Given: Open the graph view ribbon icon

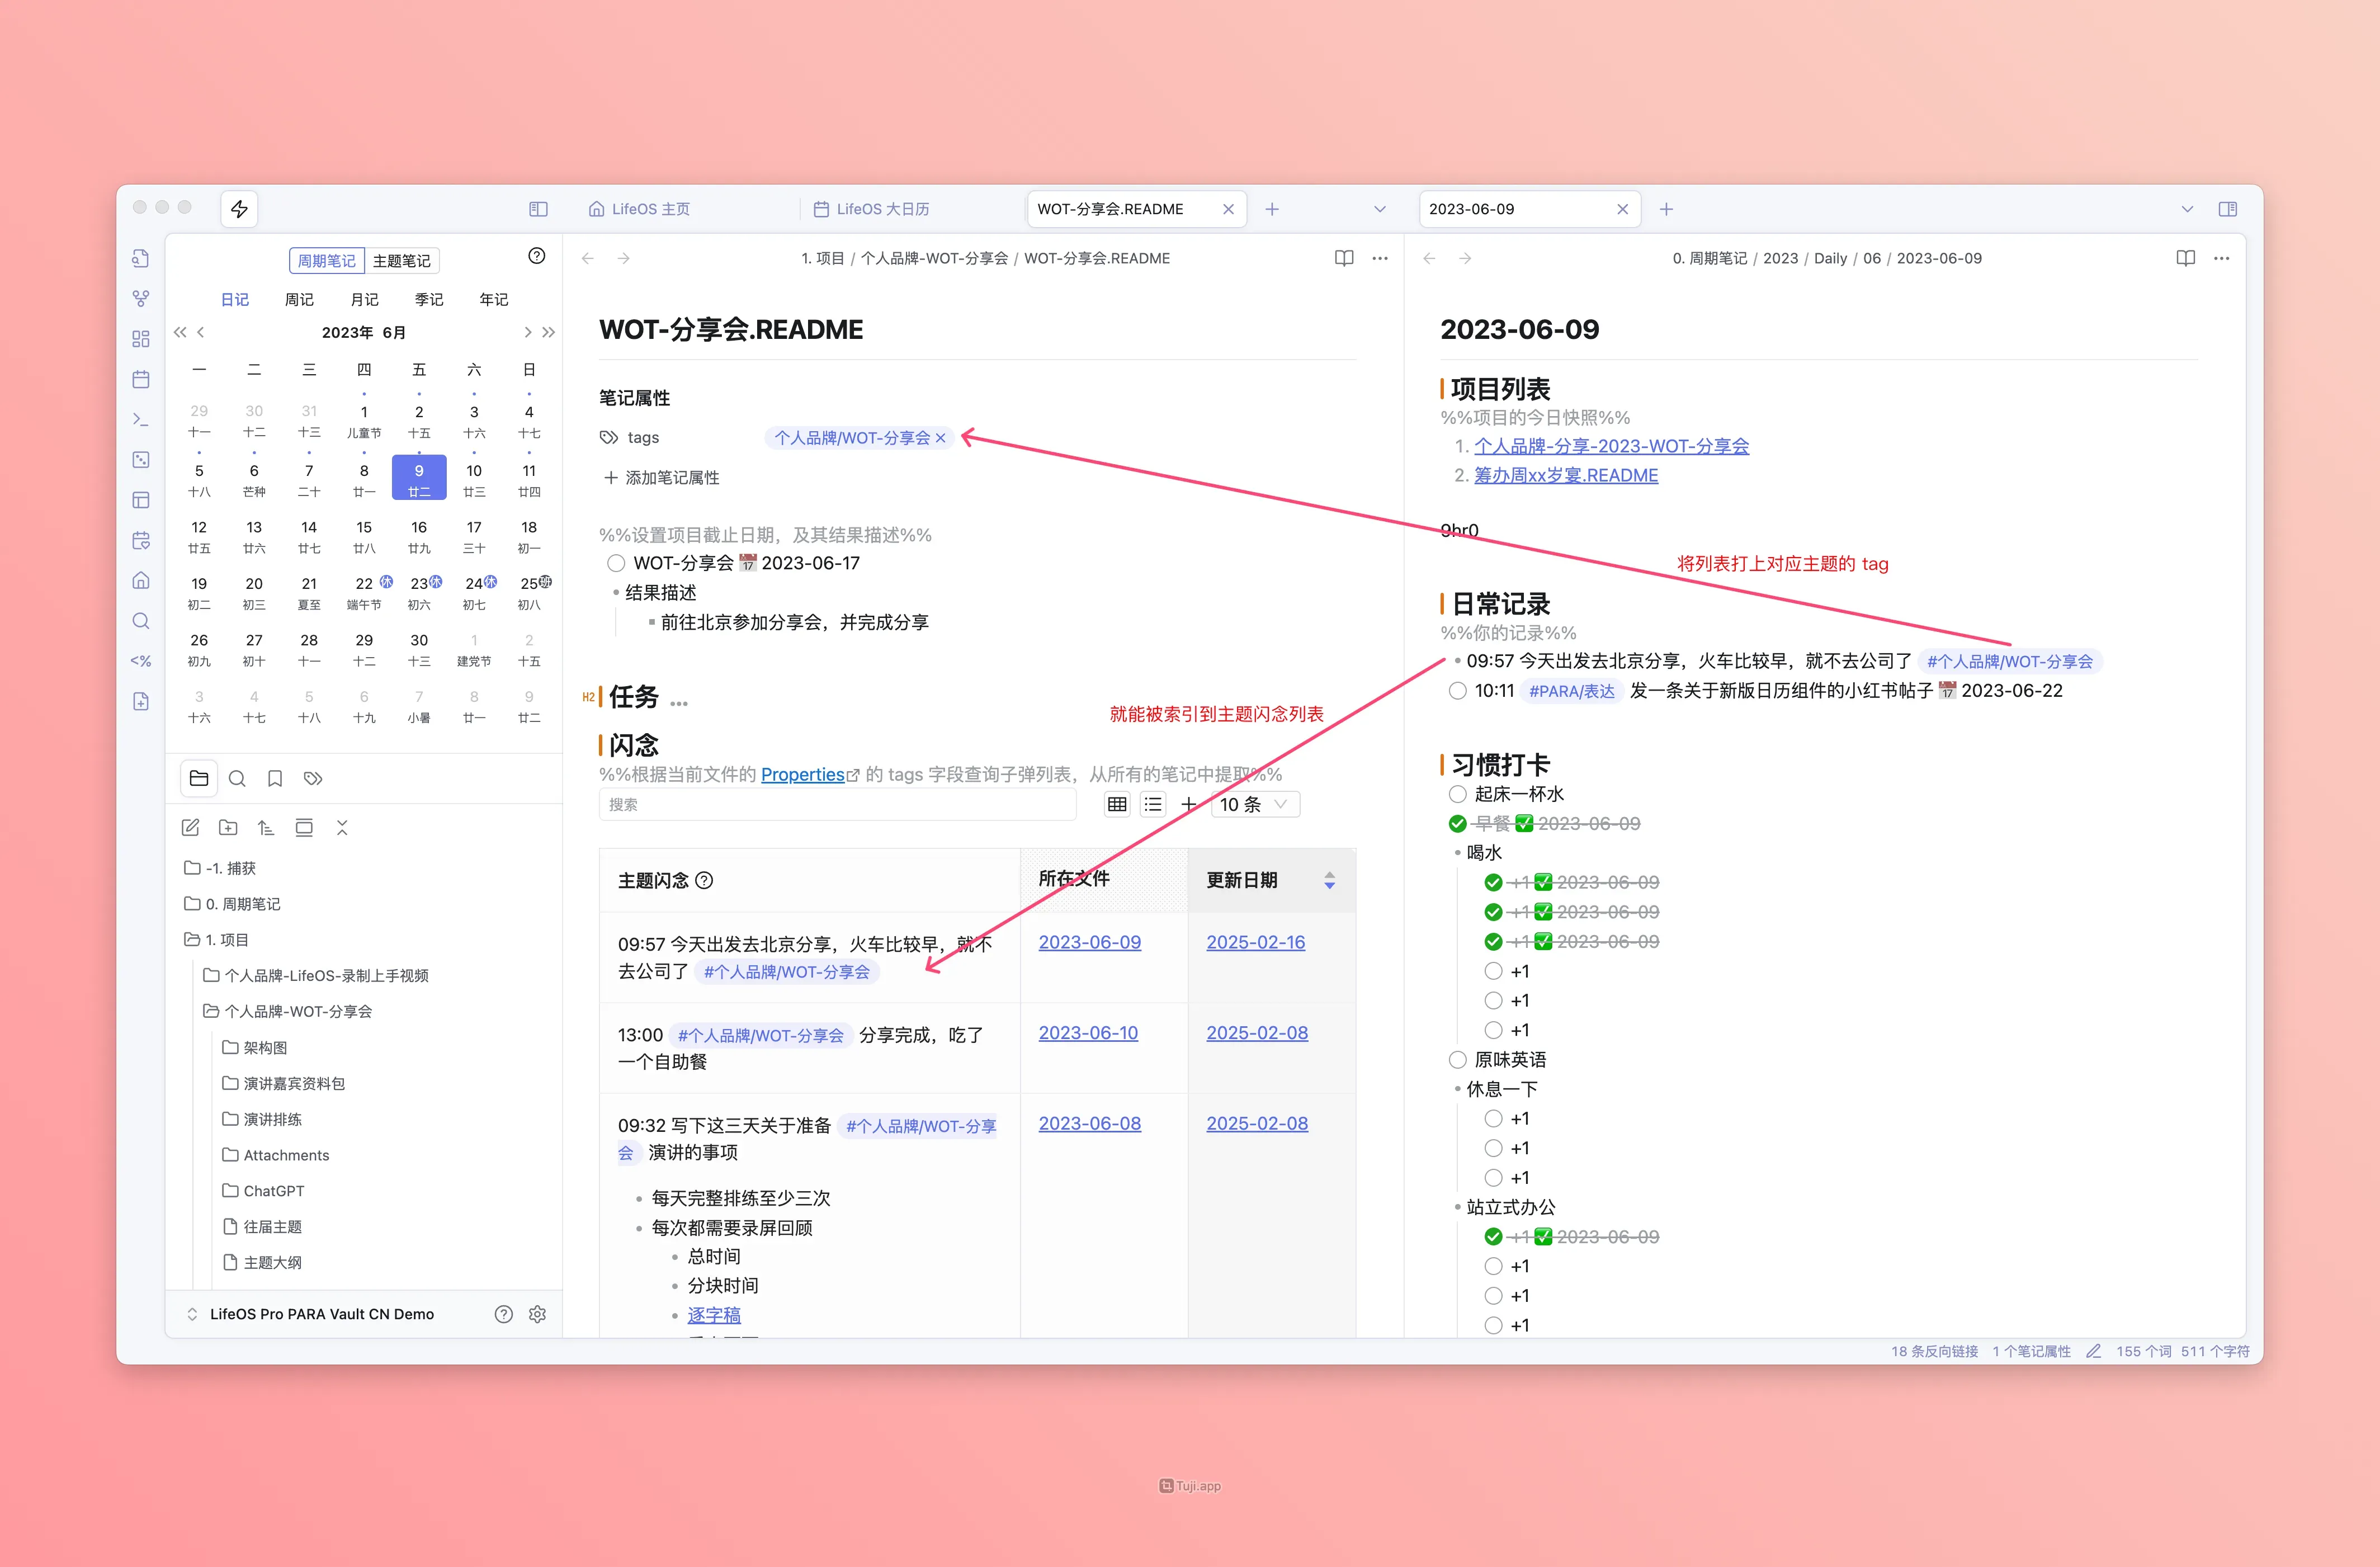Looking at the screenshot, I should pyautogui.click(x=141, y=298).
